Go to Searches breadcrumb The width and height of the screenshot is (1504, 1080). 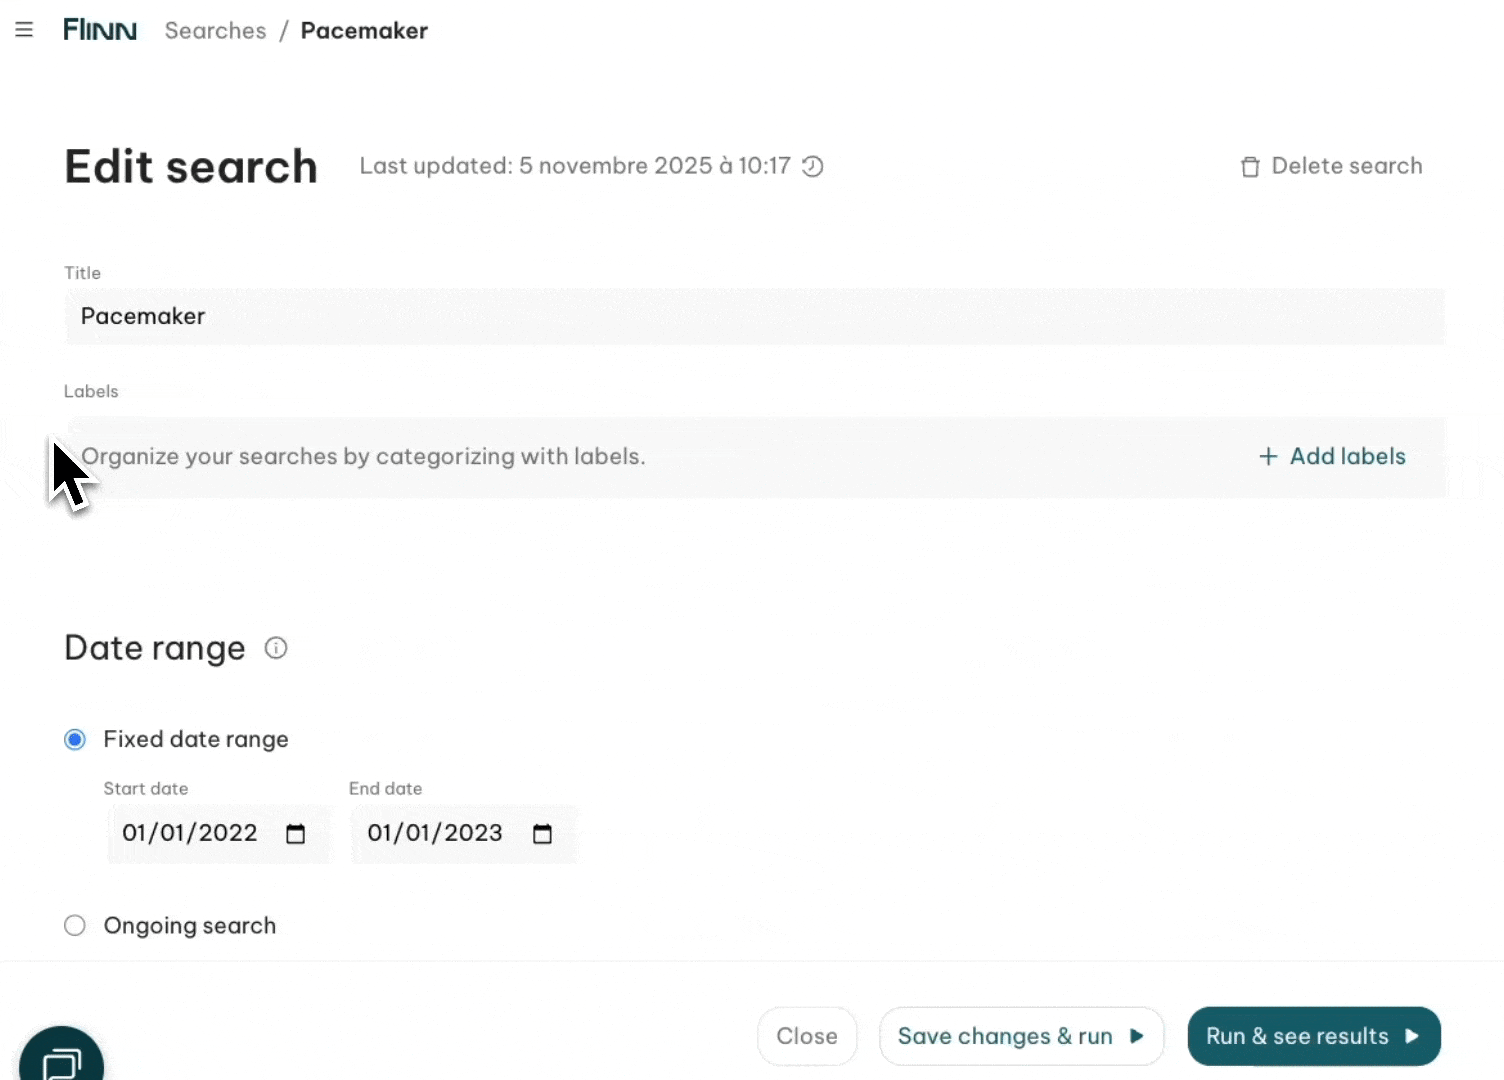click(x=215, y=31)
